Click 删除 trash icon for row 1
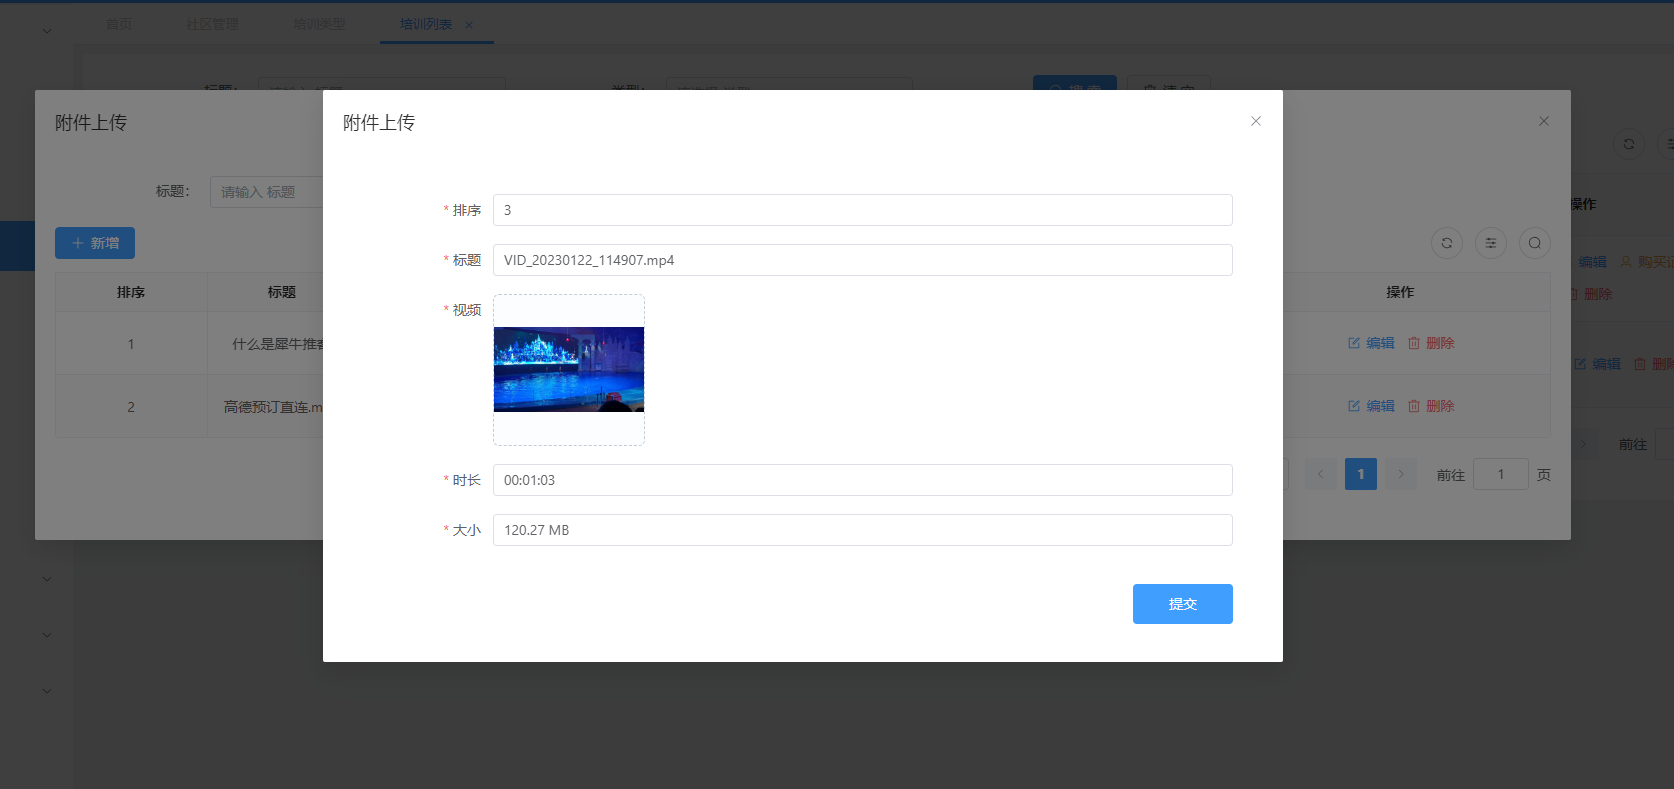 coord(1414,343)
